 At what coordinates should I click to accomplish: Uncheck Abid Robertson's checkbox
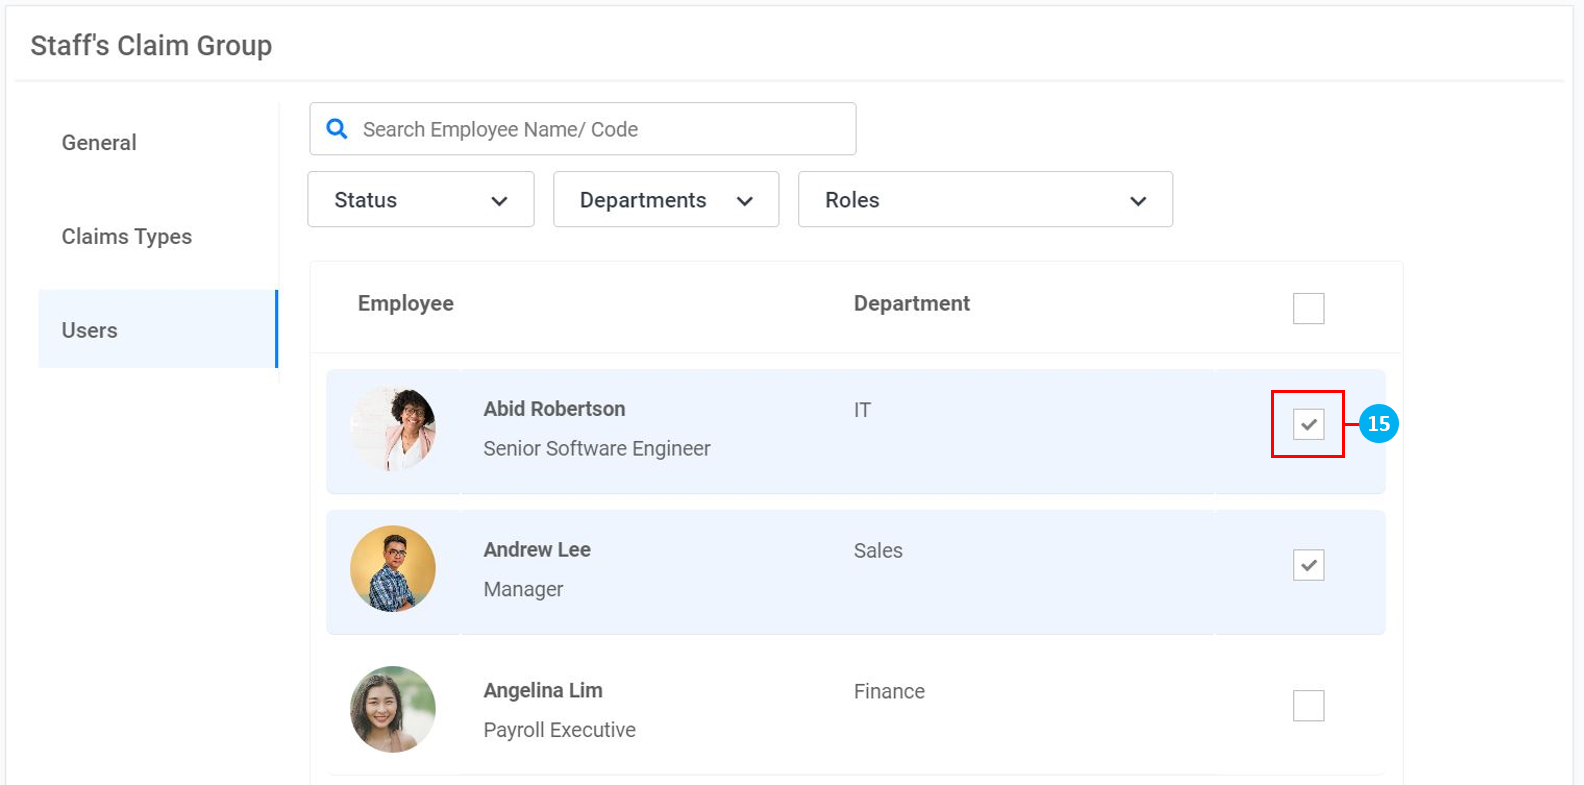pyautogui.click(x=1308, y=424)
